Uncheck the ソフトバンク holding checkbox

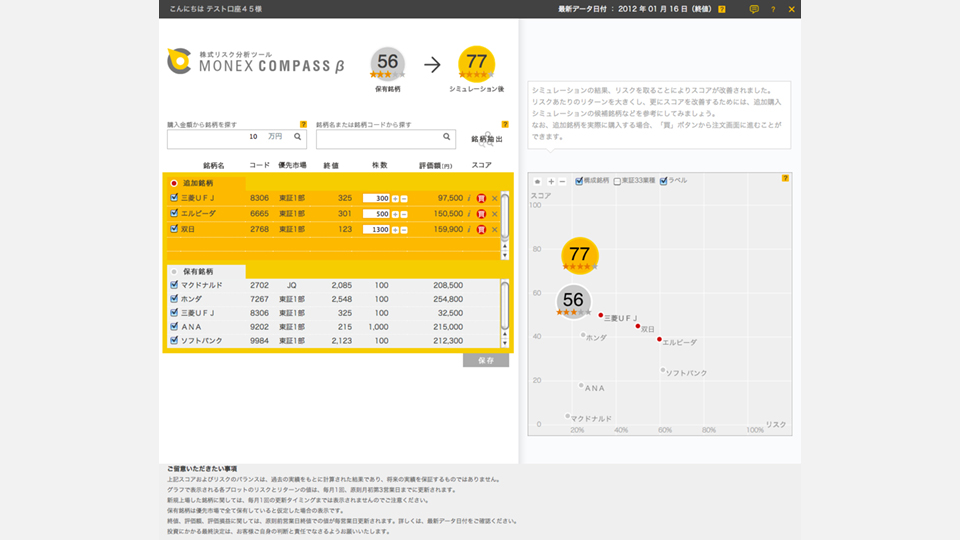[174, 340]
